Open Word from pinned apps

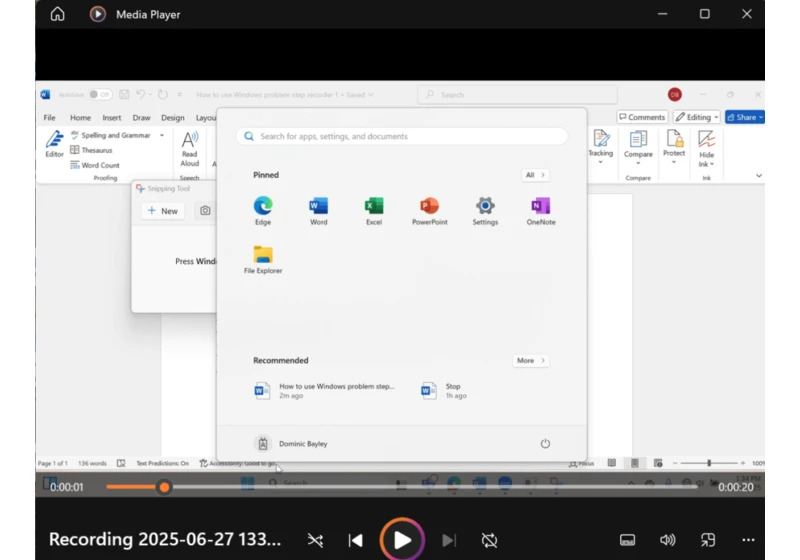click(318, 211)
